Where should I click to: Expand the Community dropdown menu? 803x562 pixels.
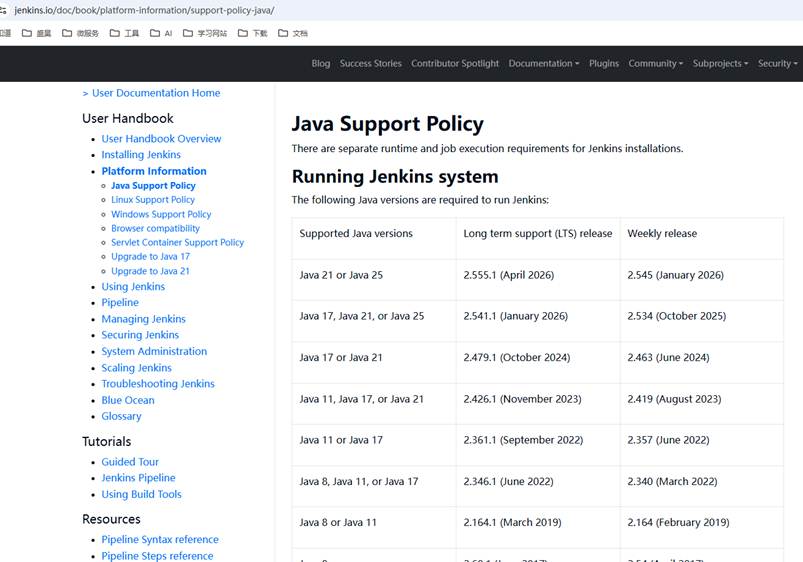coord(656,64)
